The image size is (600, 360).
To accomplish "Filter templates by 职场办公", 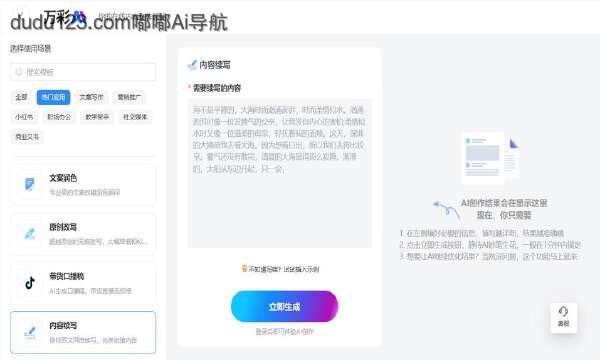I will [x=59, y=117].
